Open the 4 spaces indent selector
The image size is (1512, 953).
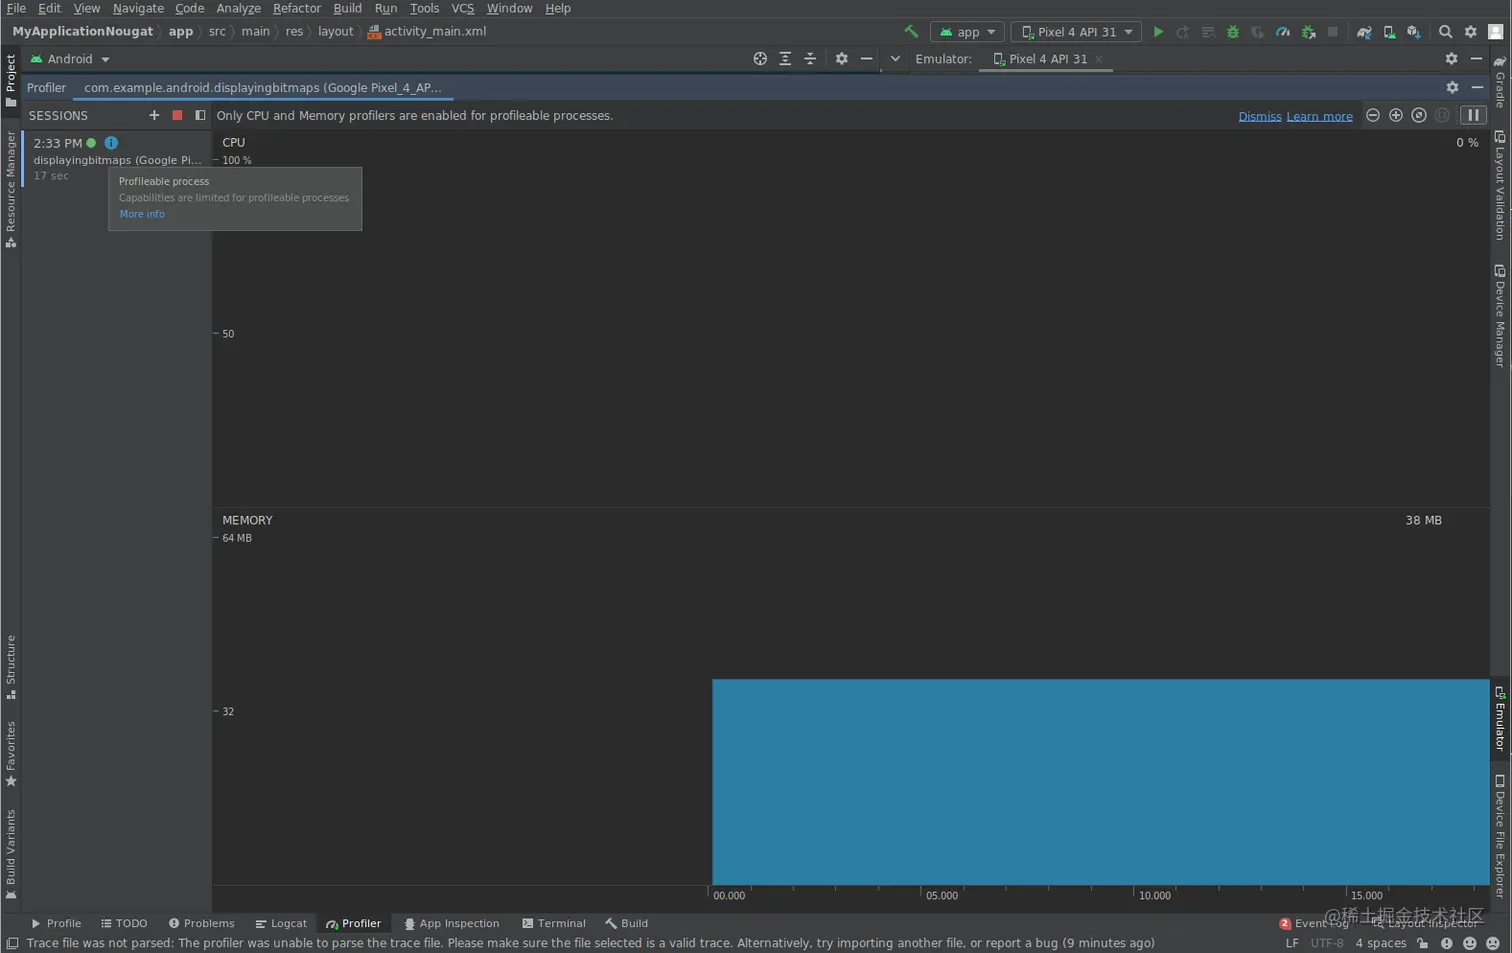coord(1381,943)
